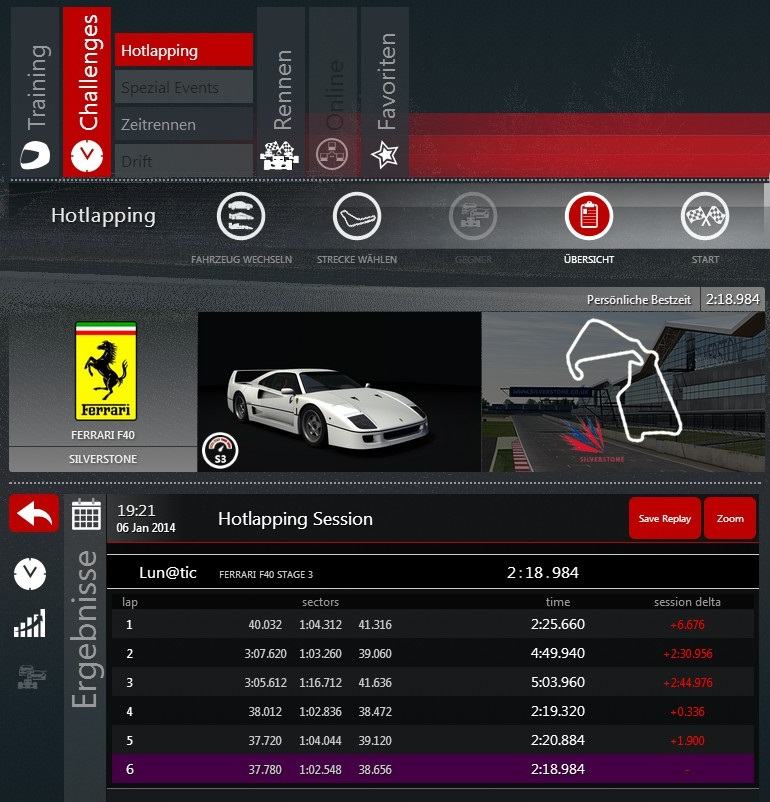Click the S3 stage gauge badge
This screenshot has height=802, width=770.
click(221, 451)
